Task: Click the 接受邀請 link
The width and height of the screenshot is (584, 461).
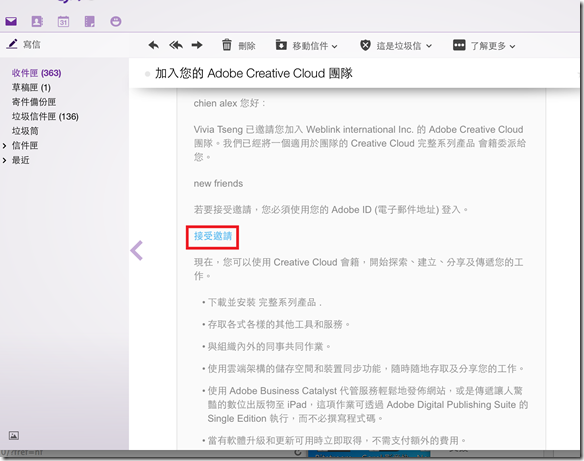Action: [213, 236]
